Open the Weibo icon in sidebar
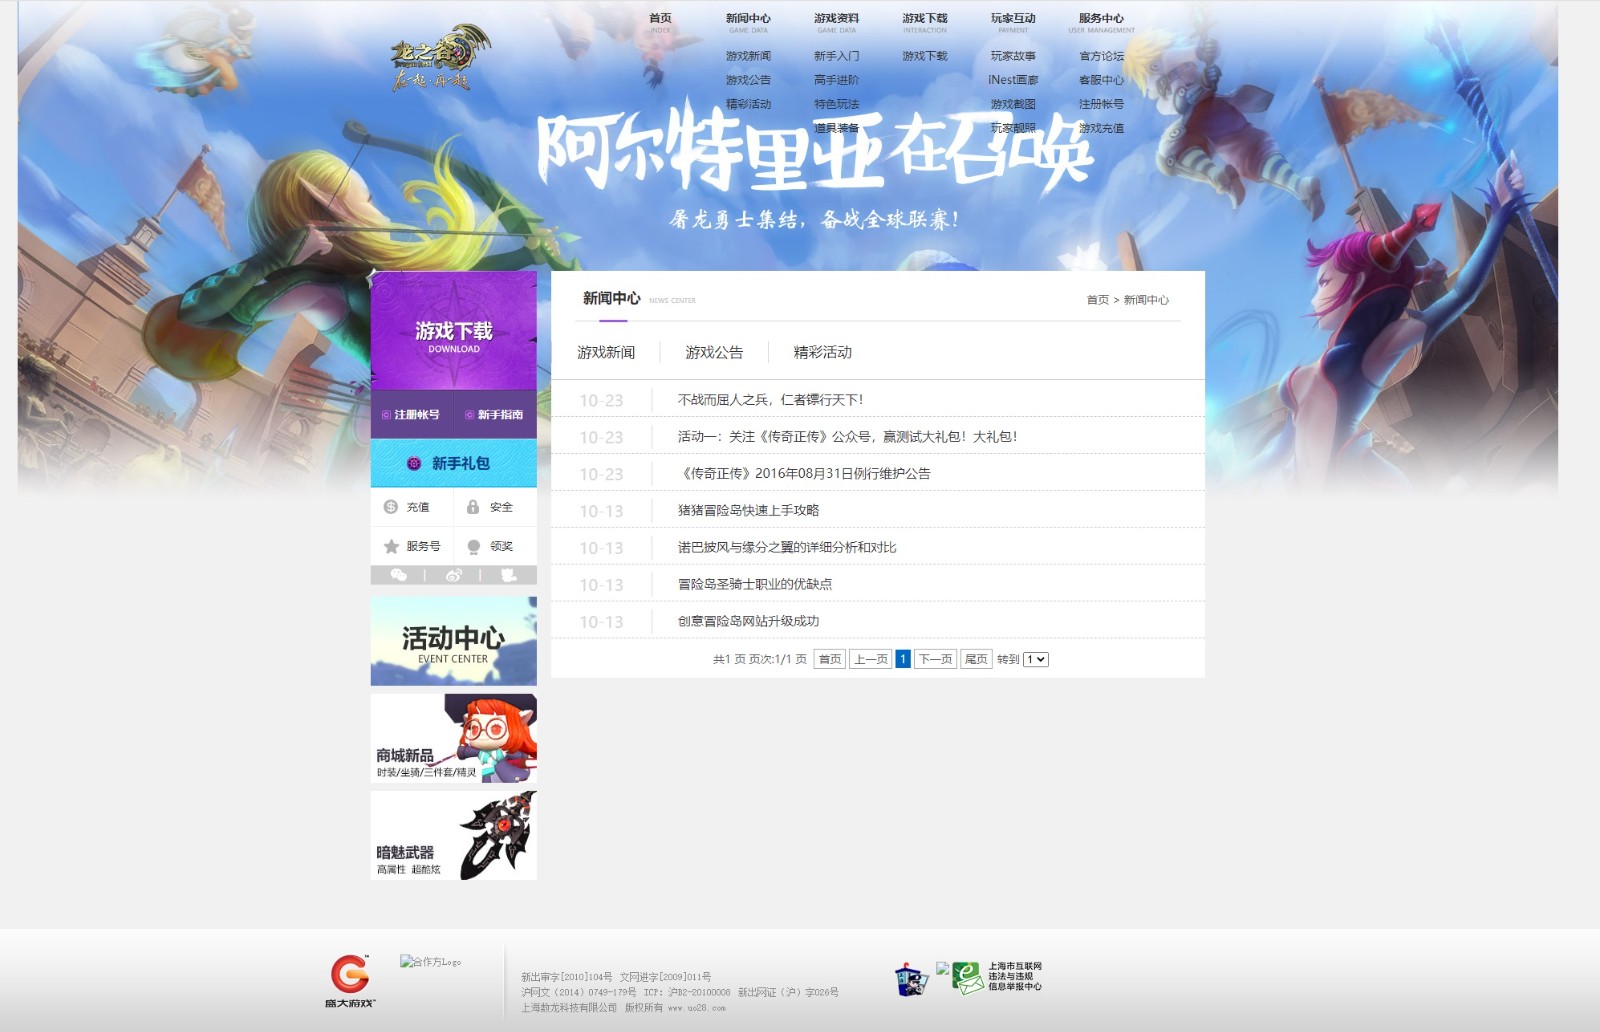 454,575
